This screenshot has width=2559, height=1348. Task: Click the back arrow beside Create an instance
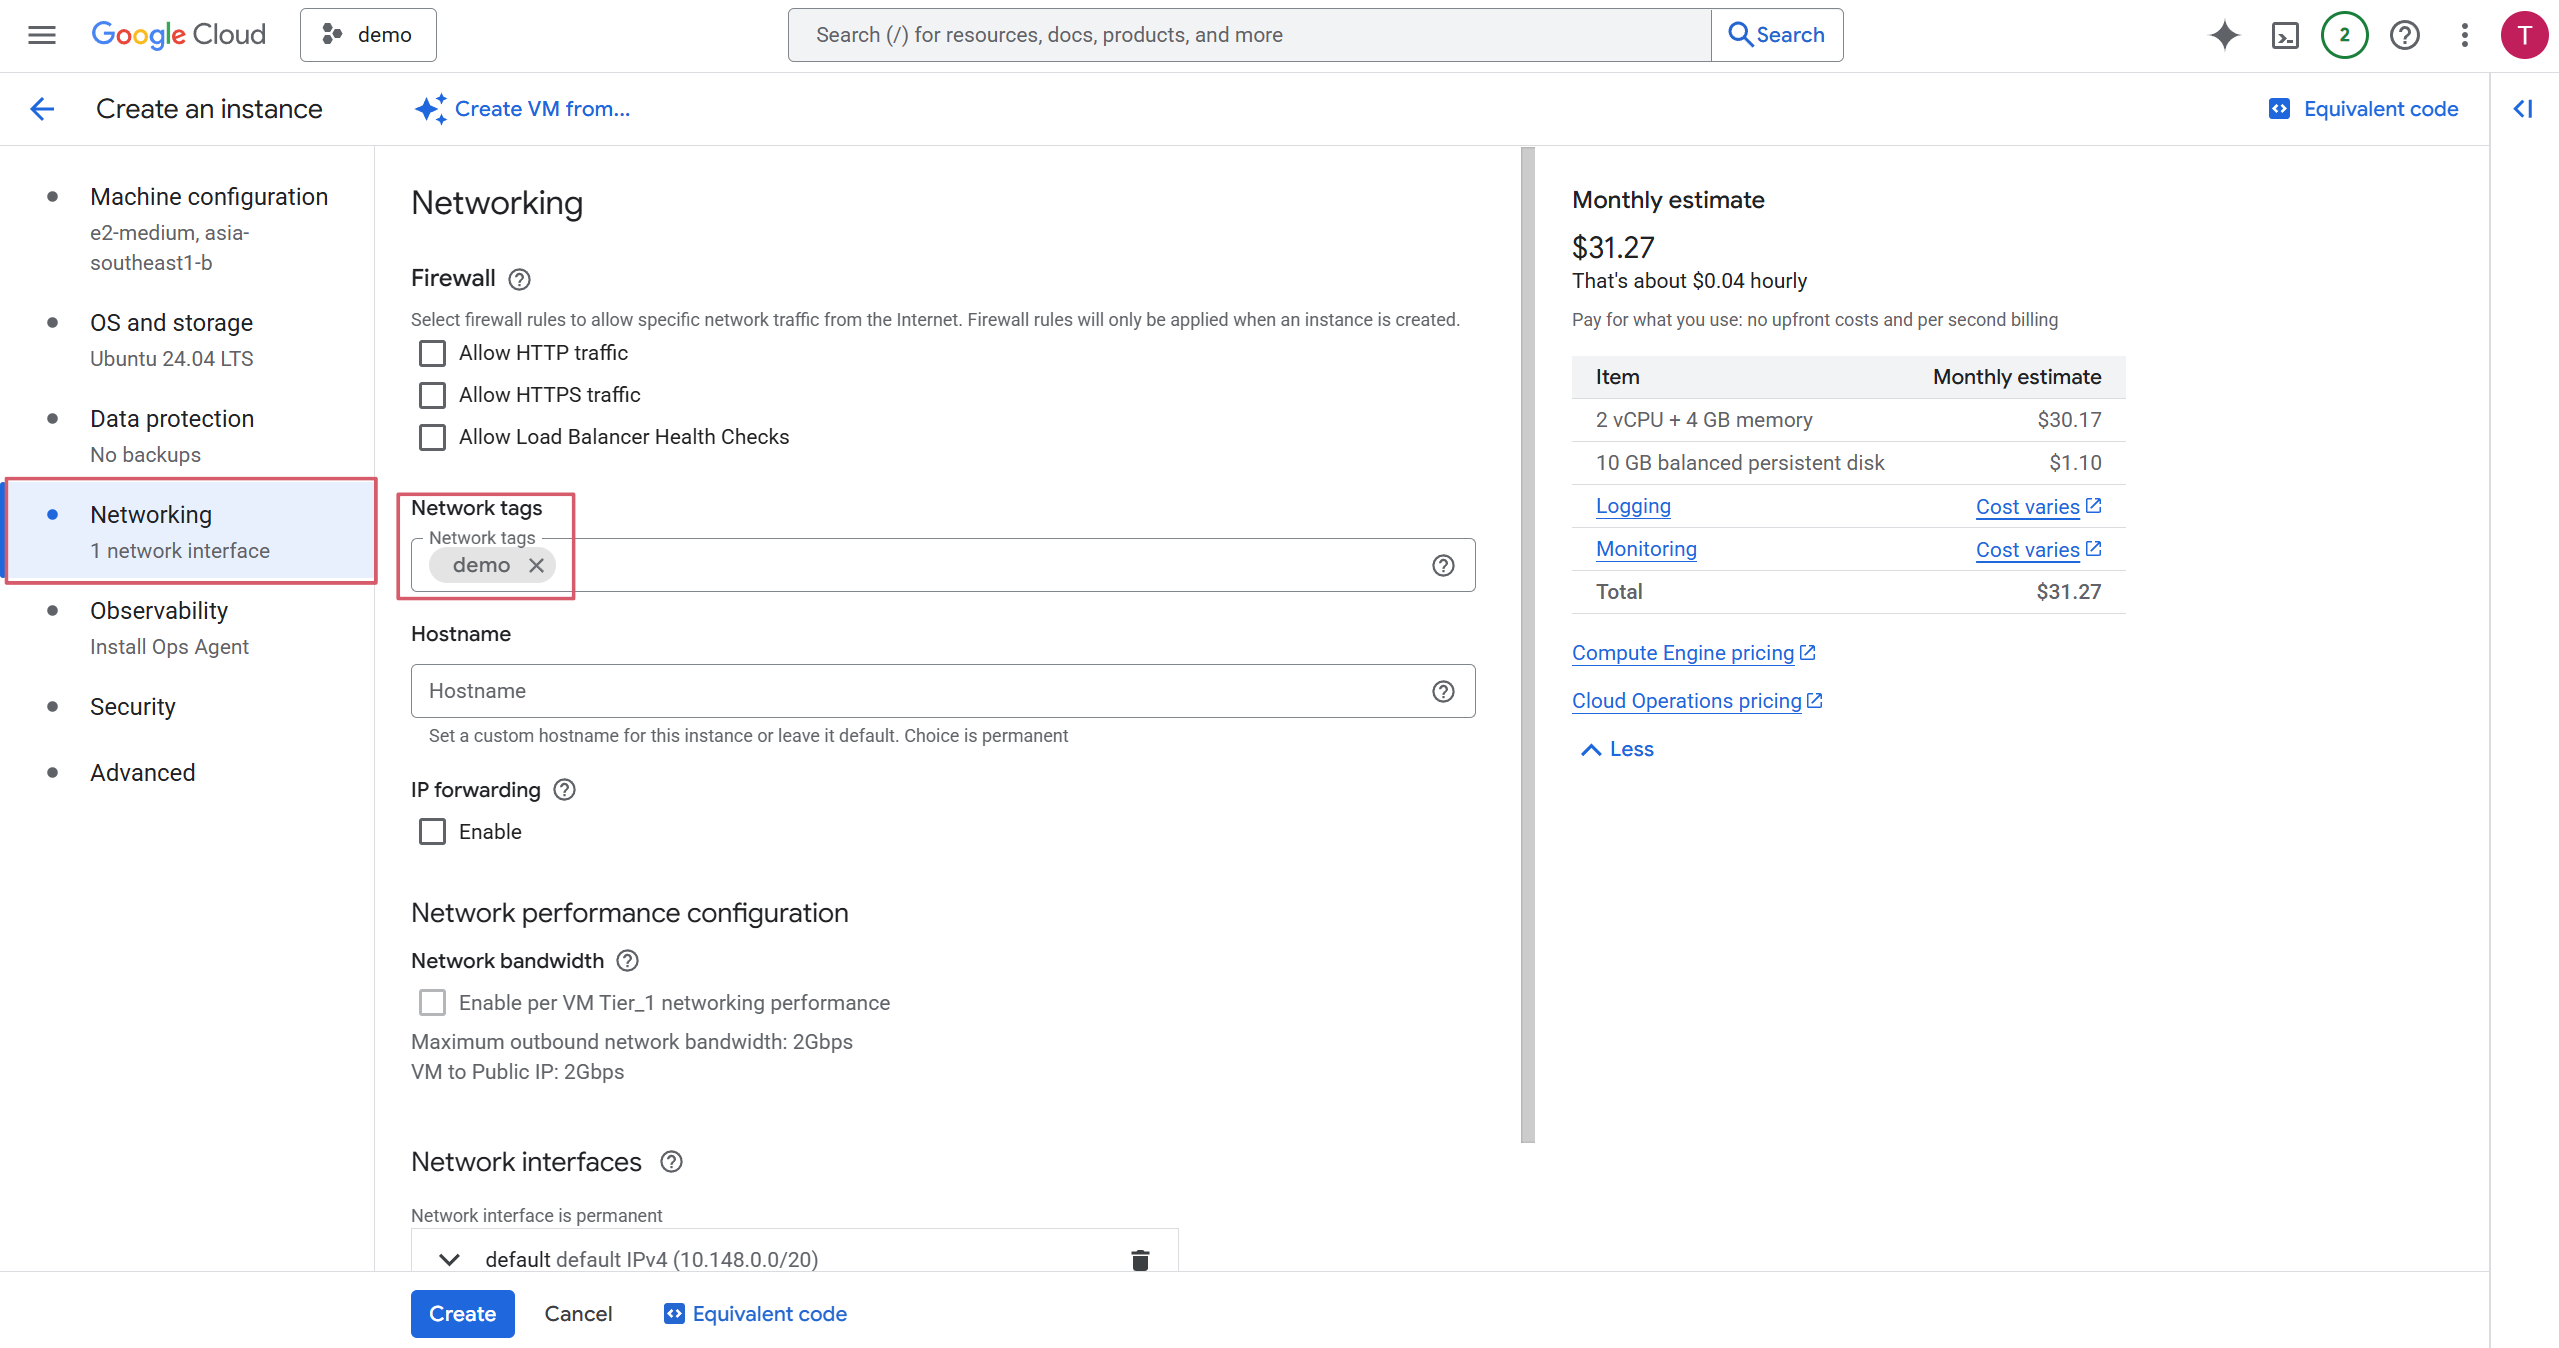[42, 109]
